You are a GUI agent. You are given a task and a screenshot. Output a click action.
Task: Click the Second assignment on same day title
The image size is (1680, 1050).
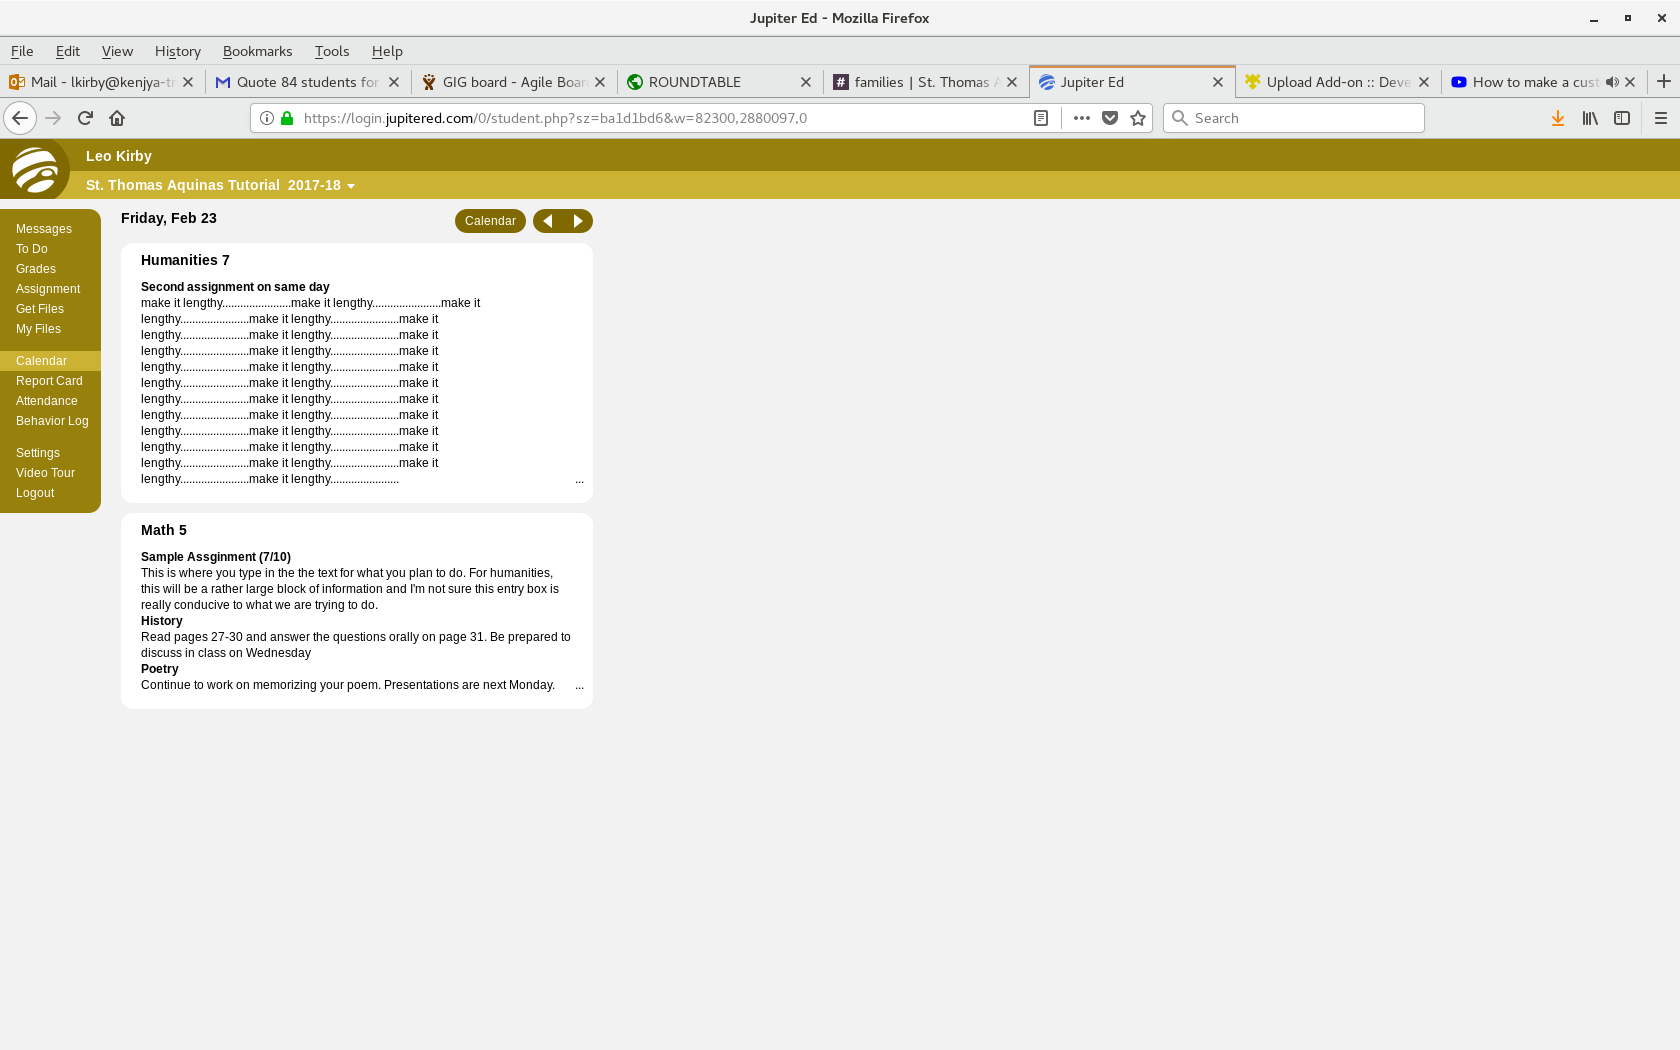pyautogui.click(x=235, y=287)
